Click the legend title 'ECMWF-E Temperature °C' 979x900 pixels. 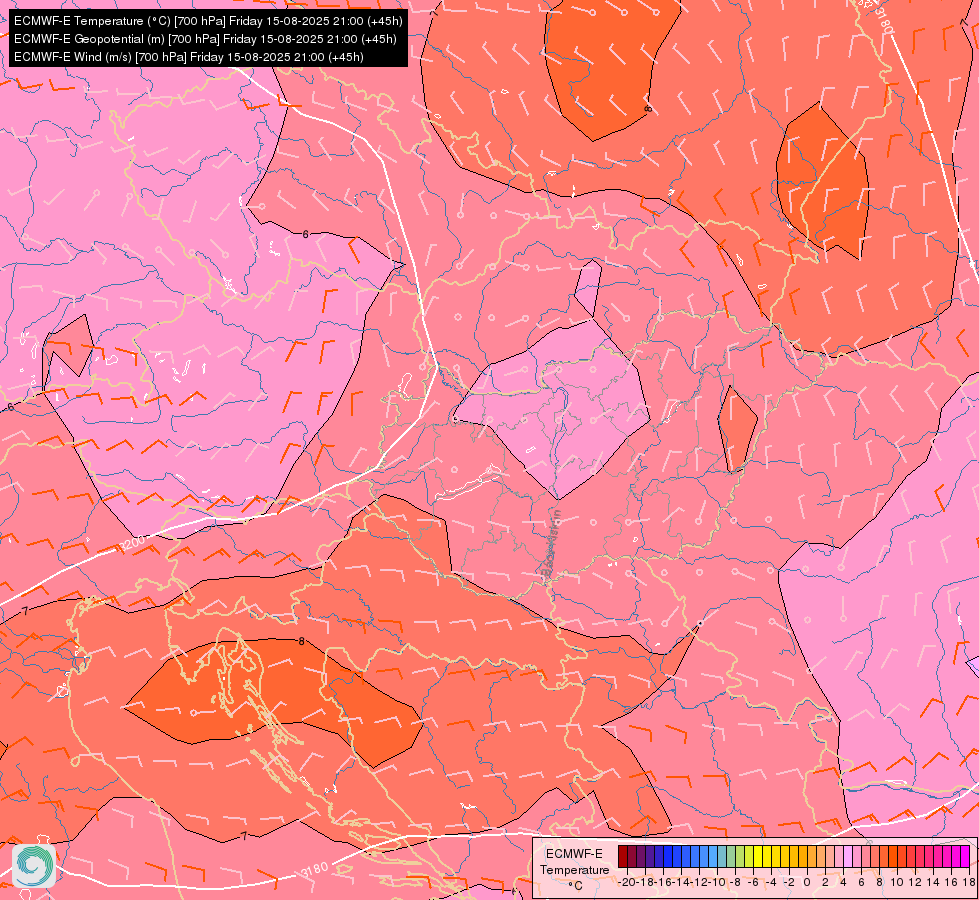(574, 869)
